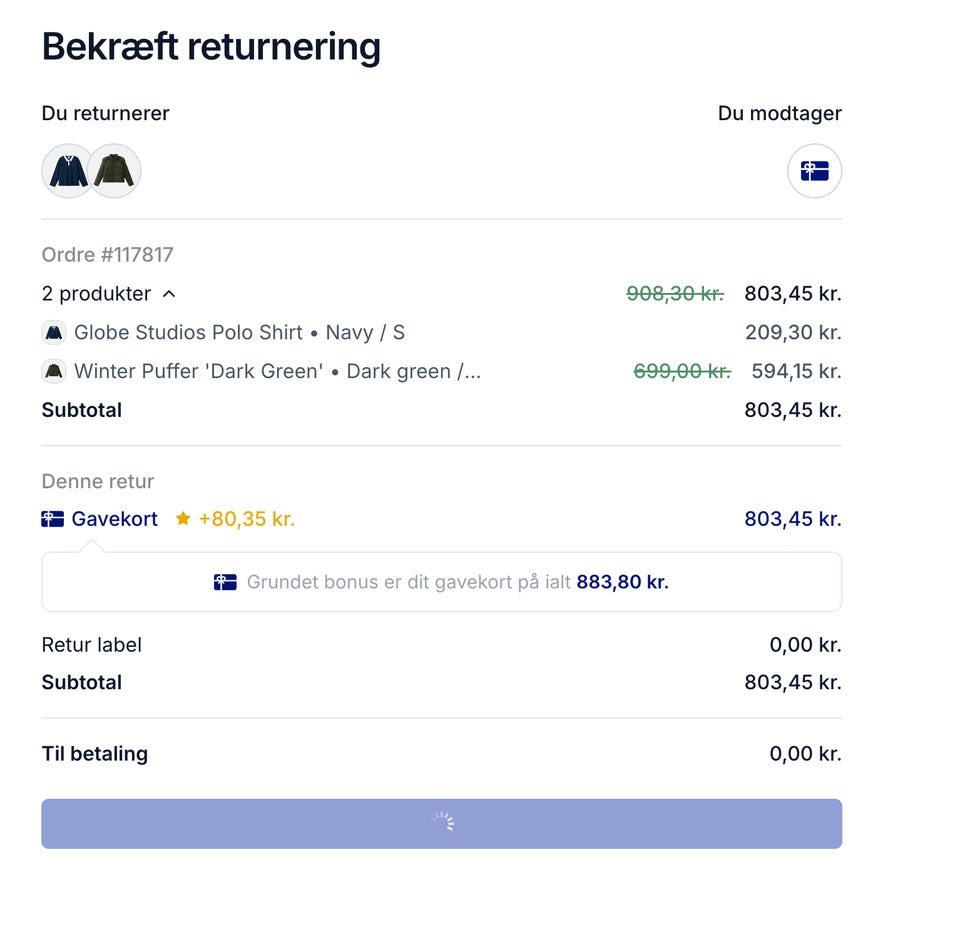Select the Gavekort refund option

(x=114, y=519)
